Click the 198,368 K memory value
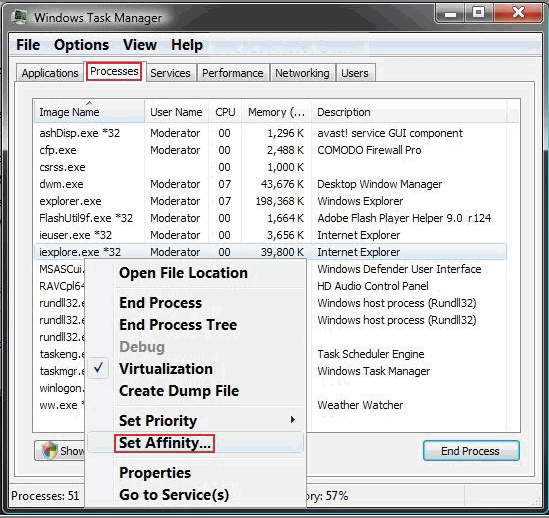549x518 pixels. tap(279, 201)
